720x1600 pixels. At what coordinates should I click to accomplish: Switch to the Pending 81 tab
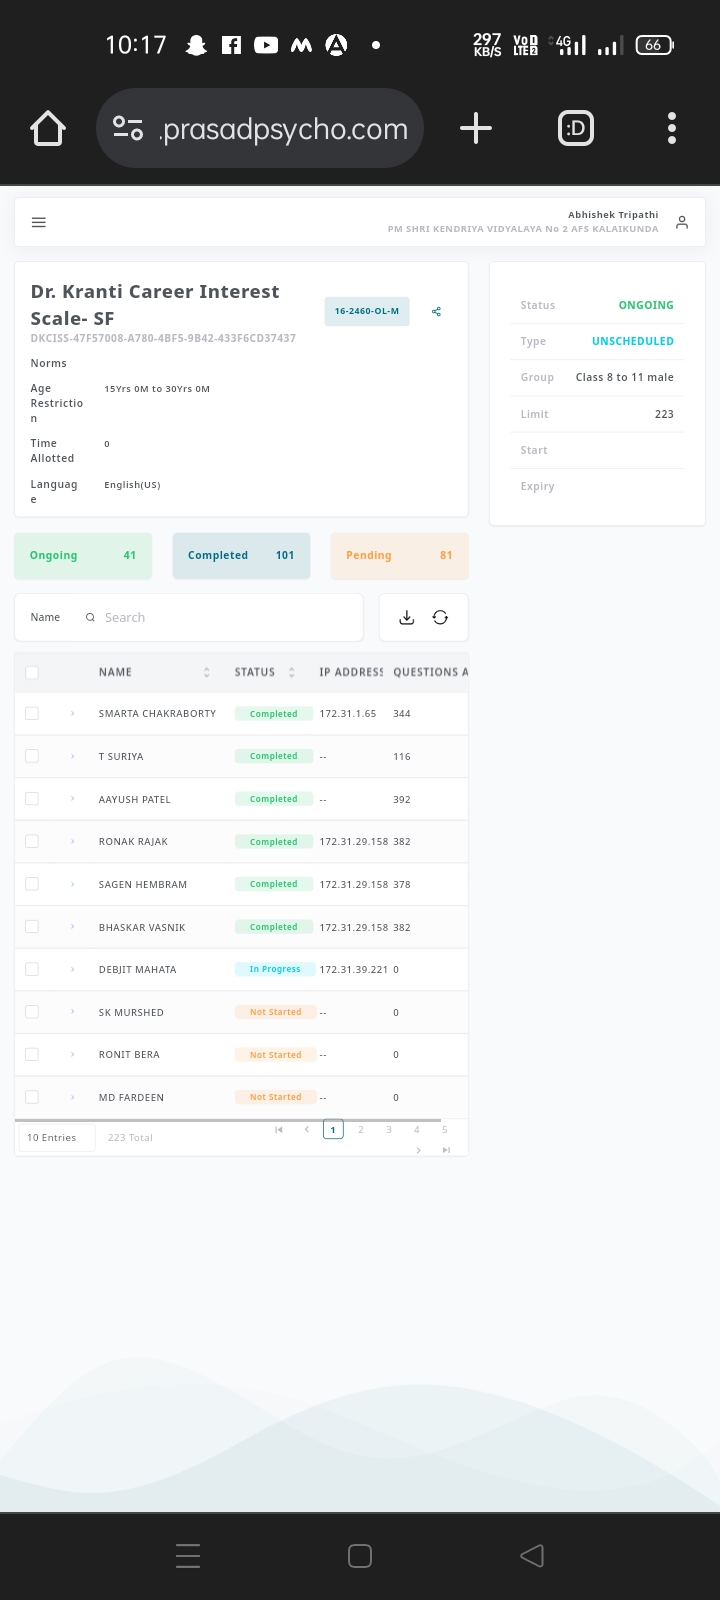tap(399, 556)
